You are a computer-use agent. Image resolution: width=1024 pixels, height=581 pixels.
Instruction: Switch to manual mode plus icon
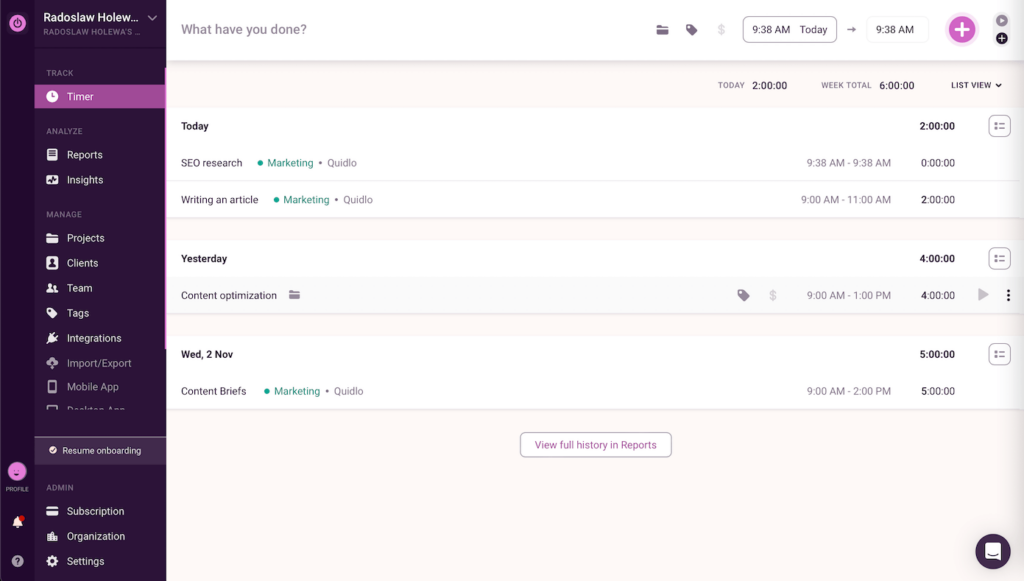1002,39
